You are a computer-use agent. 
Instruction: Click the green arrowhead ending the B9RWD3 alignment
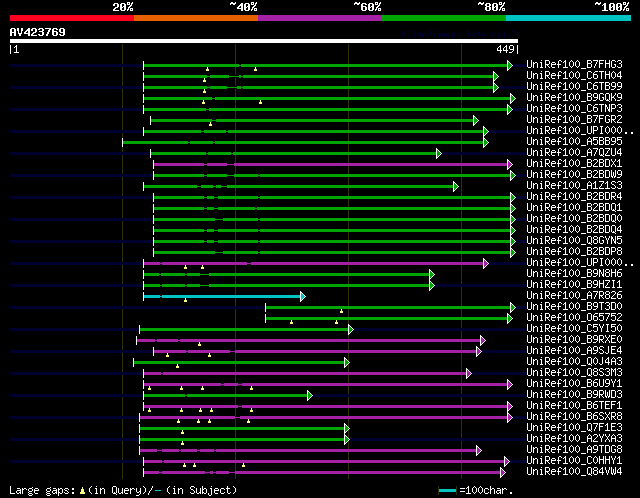pyautogui.click(x=310, y=396)
